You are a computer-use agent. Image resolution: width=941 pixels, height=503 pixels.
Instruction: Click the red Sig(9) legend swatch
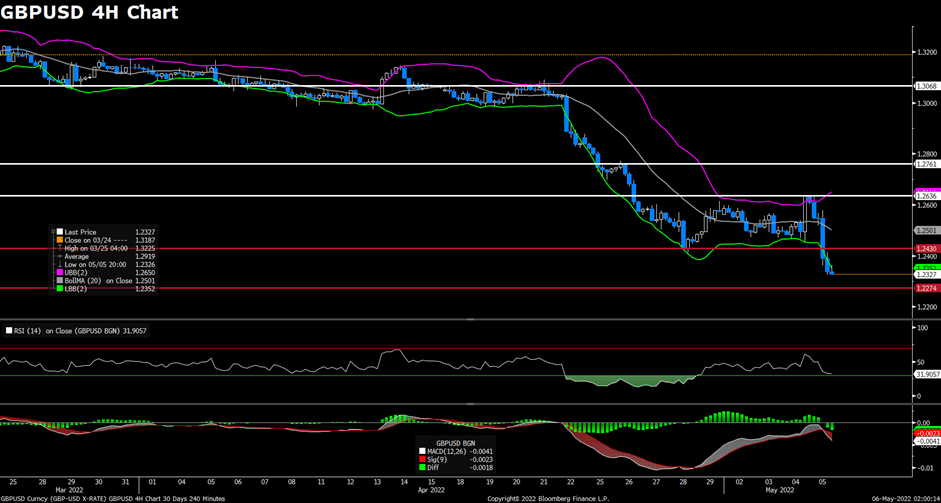(421, 459)
